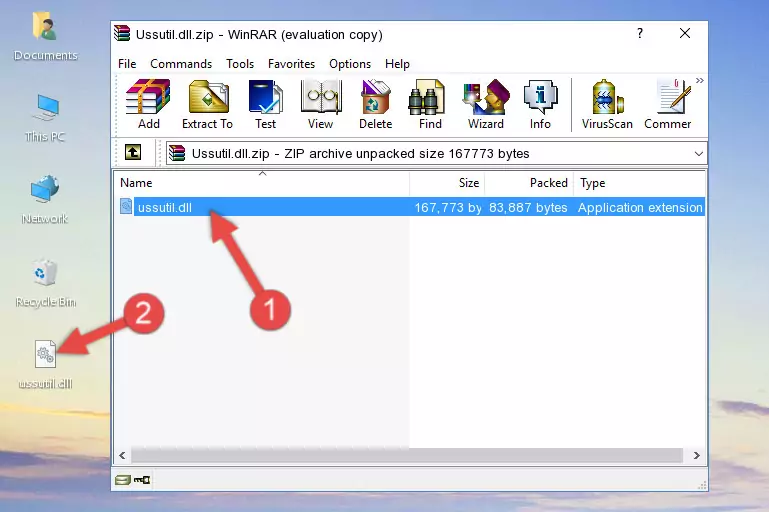Viewport: 769px width, 512px height.
Task: Click the Test archive toolbar icon
Action: 265,104
